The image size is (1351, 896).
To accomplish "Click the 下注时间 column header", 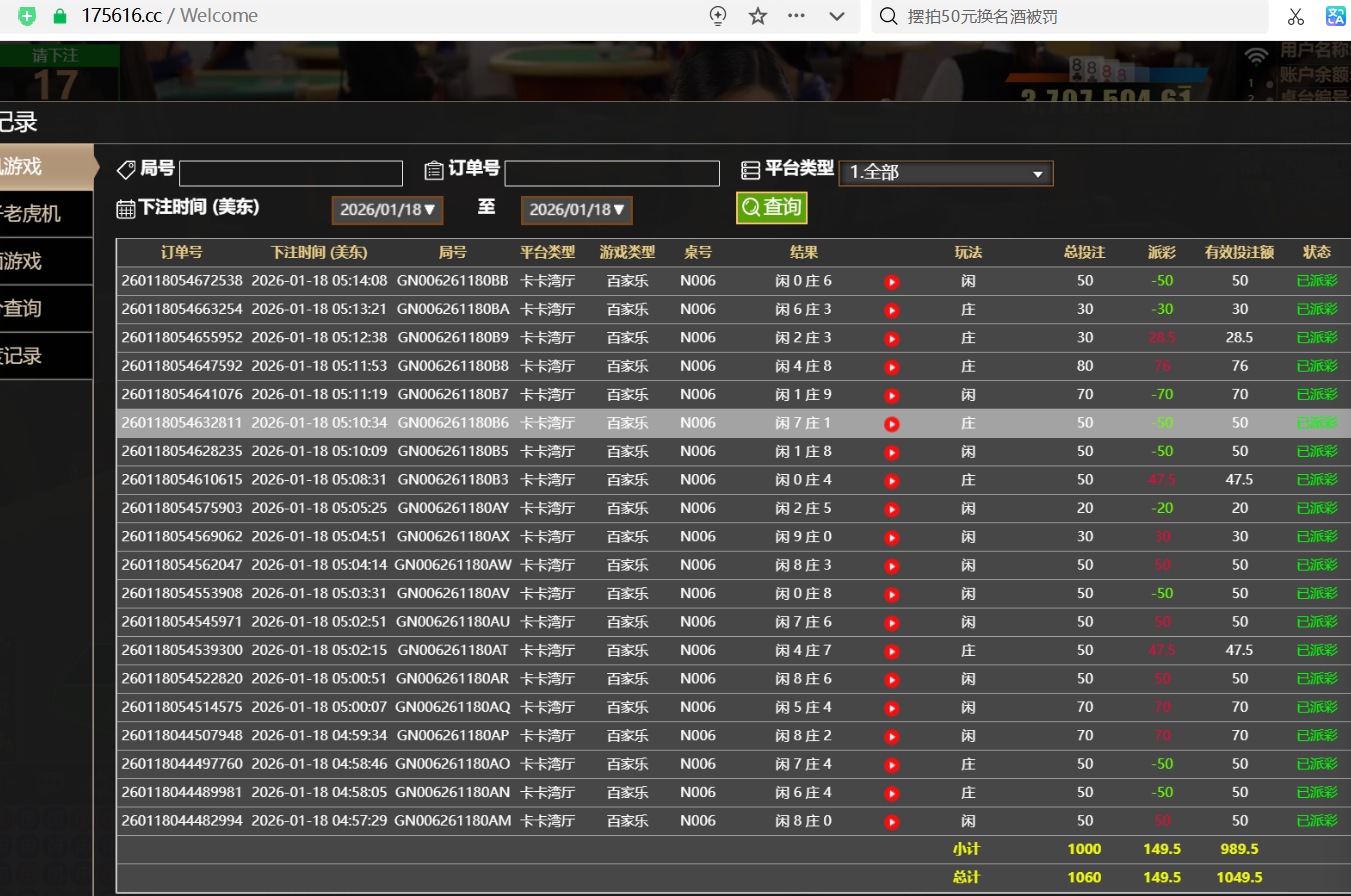I will (319, 252).
